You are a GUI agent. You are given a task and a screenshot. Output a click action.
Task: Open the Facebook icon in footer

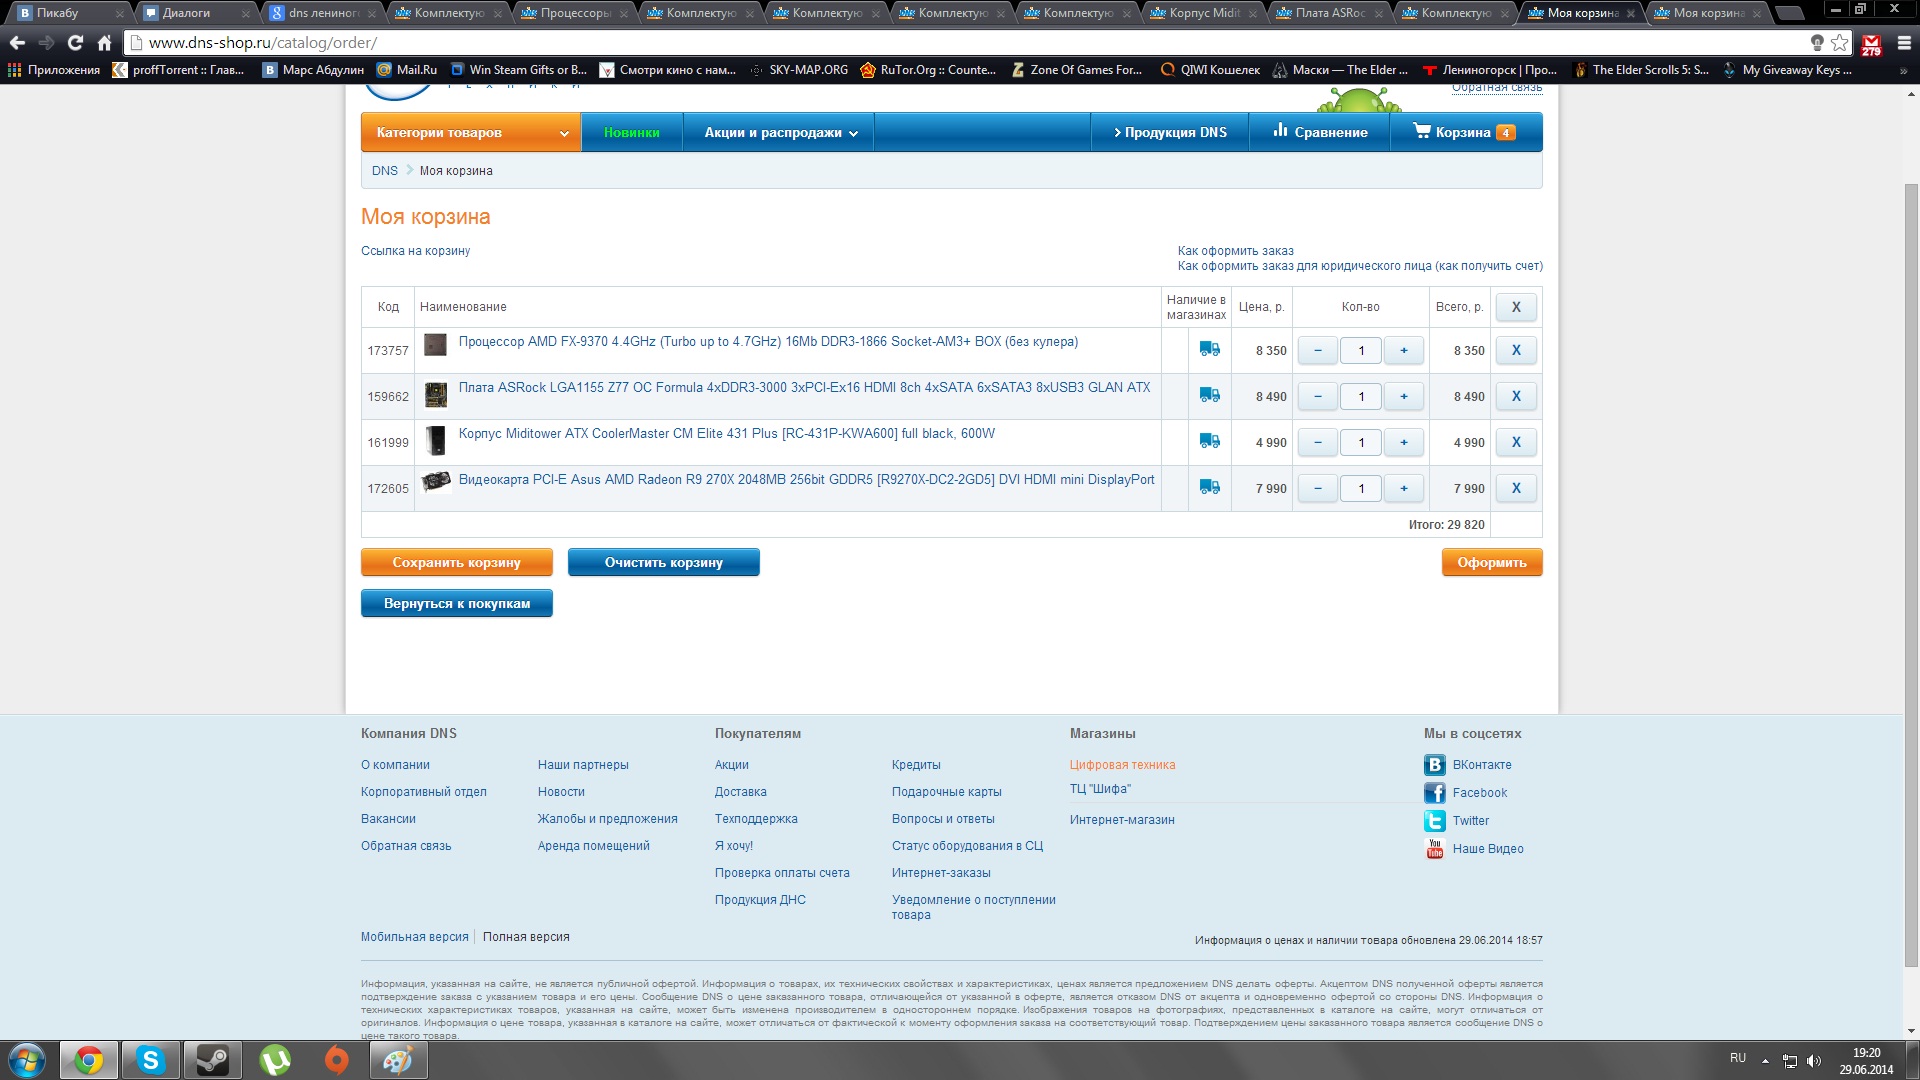[x=1434, y=793]
